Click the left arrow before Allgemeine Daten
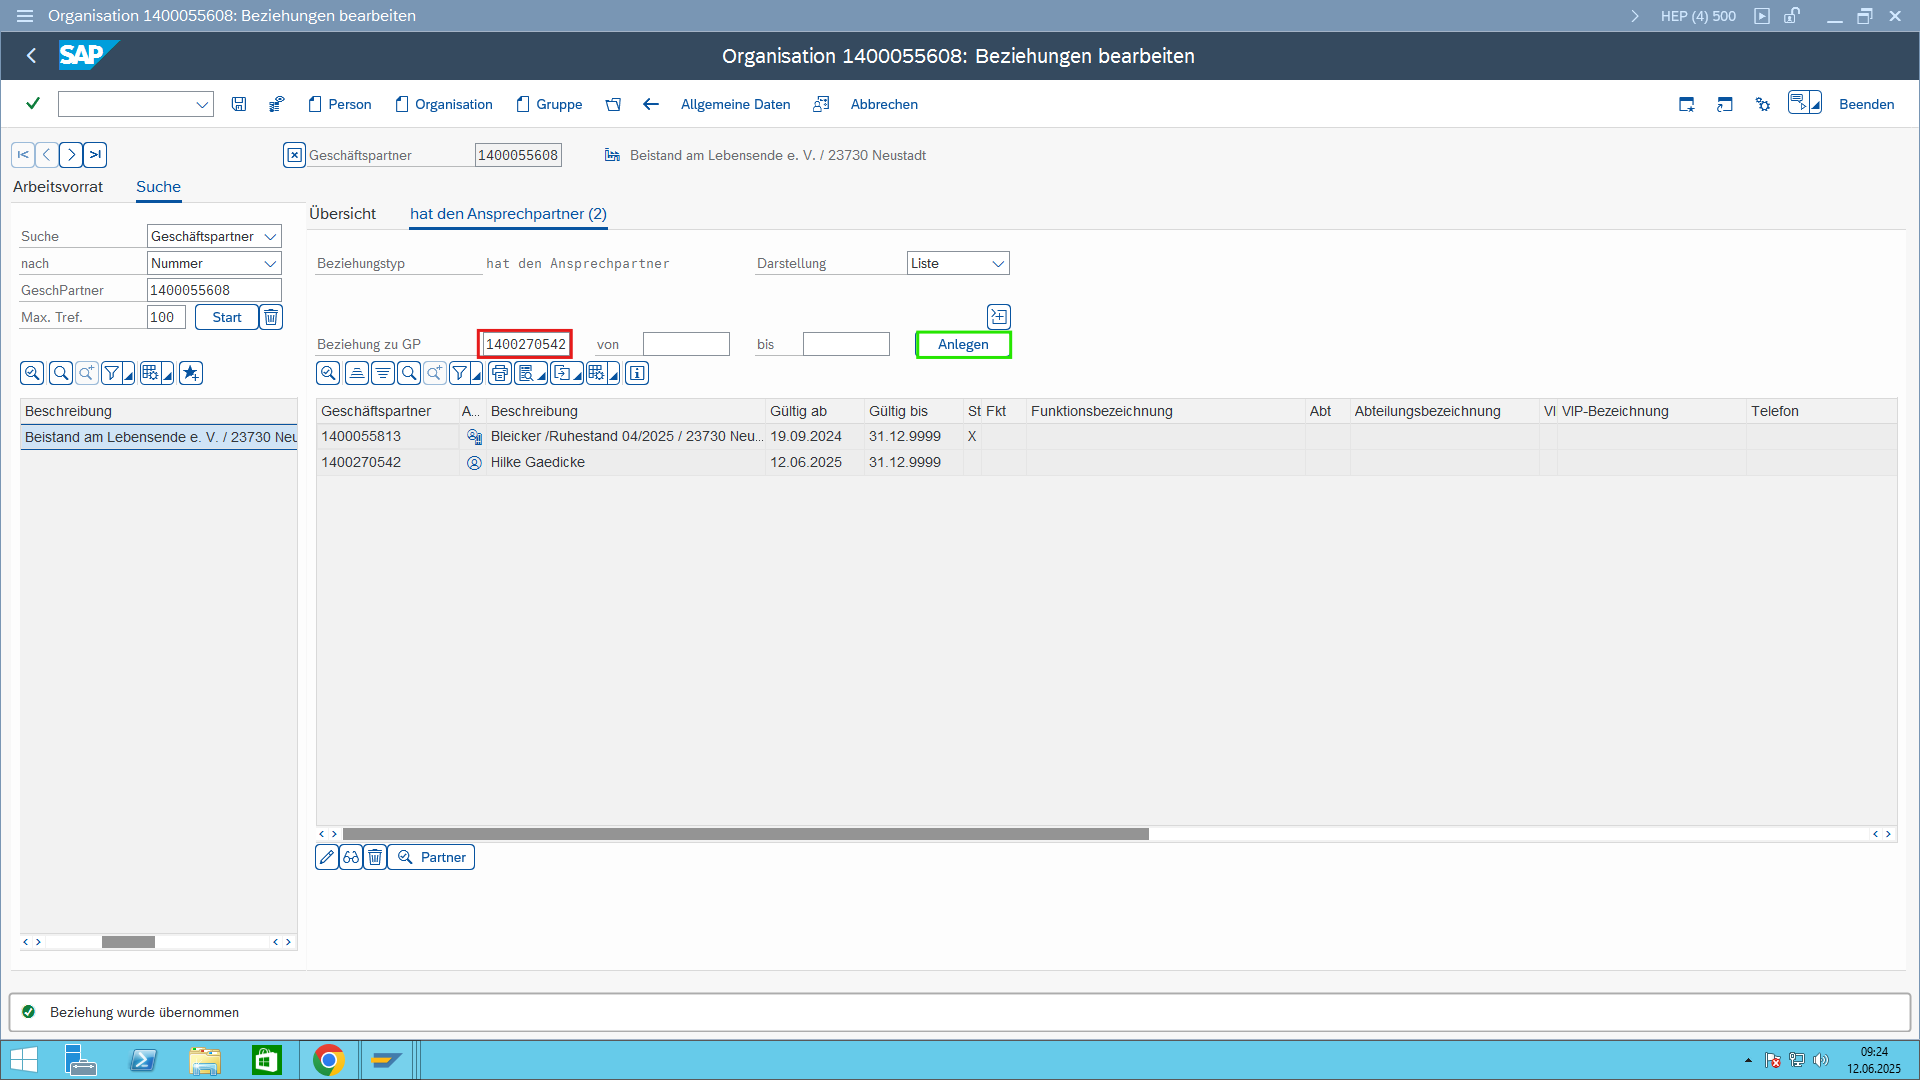 click(x=651, y=104)
